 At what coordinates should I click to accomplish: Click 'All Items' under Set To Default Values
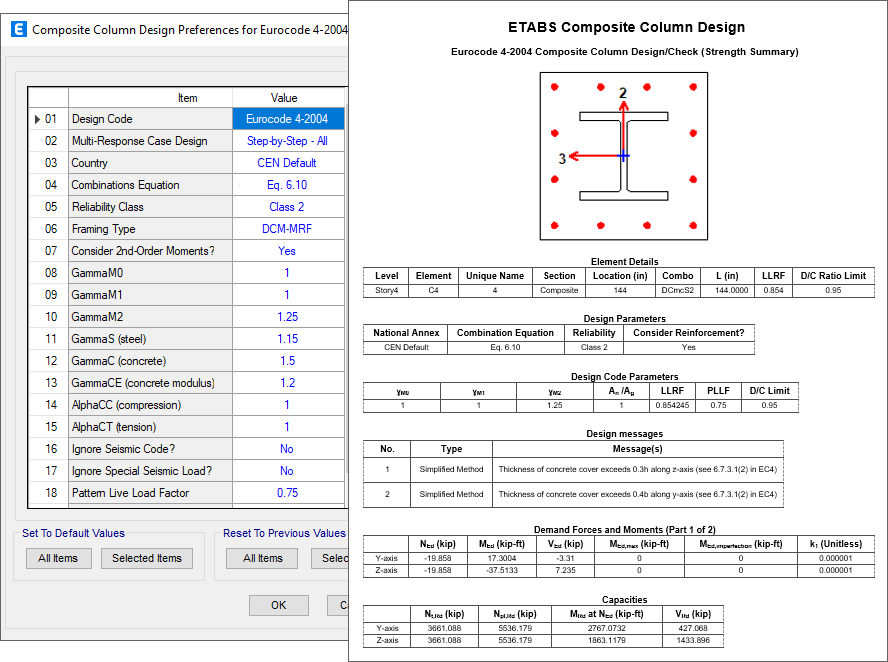(x=58, y=558)
